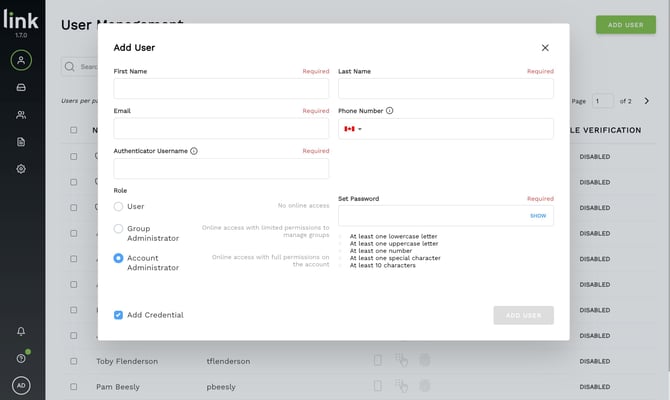The image size is (670, 400).
Task: Select the Group Administrator role
Action: [x=118, y=229]
